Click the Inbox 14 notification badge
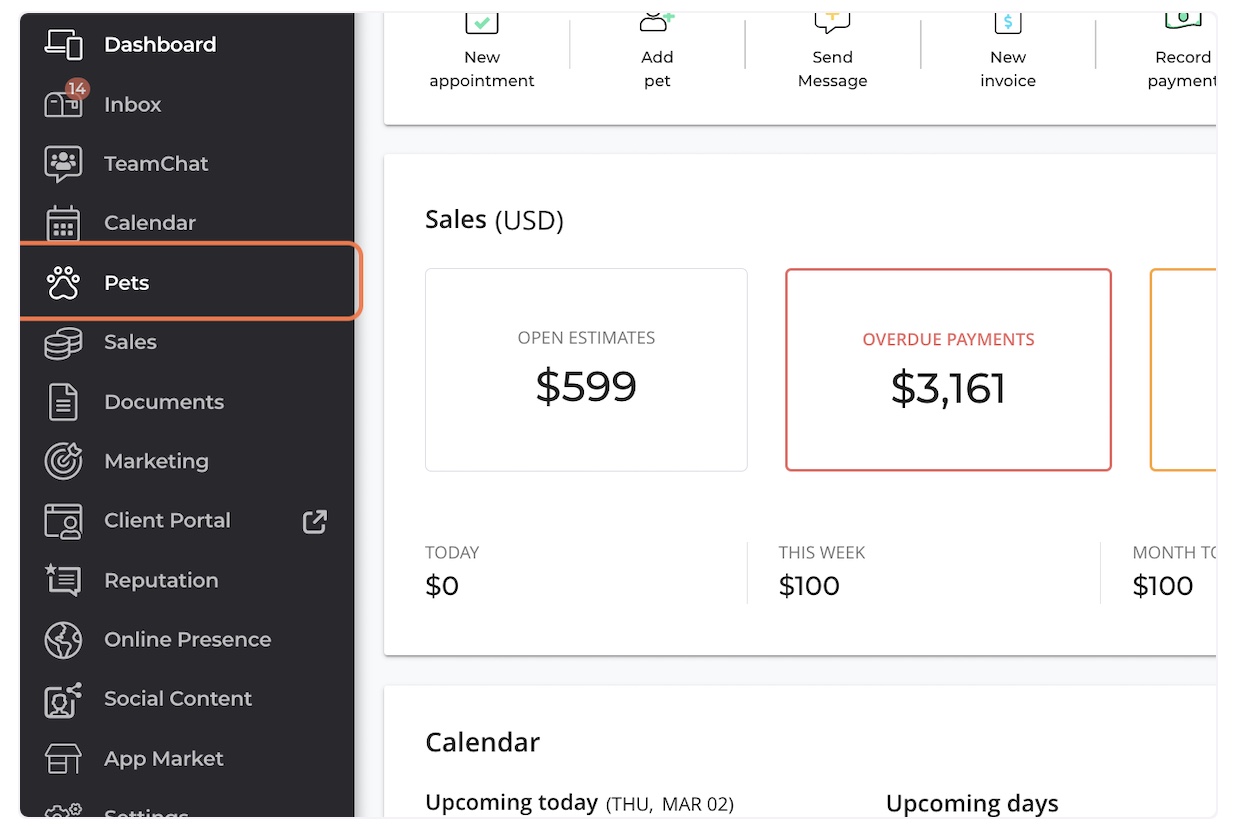Viewport: 1246px width, 832px height. (77, 89)
